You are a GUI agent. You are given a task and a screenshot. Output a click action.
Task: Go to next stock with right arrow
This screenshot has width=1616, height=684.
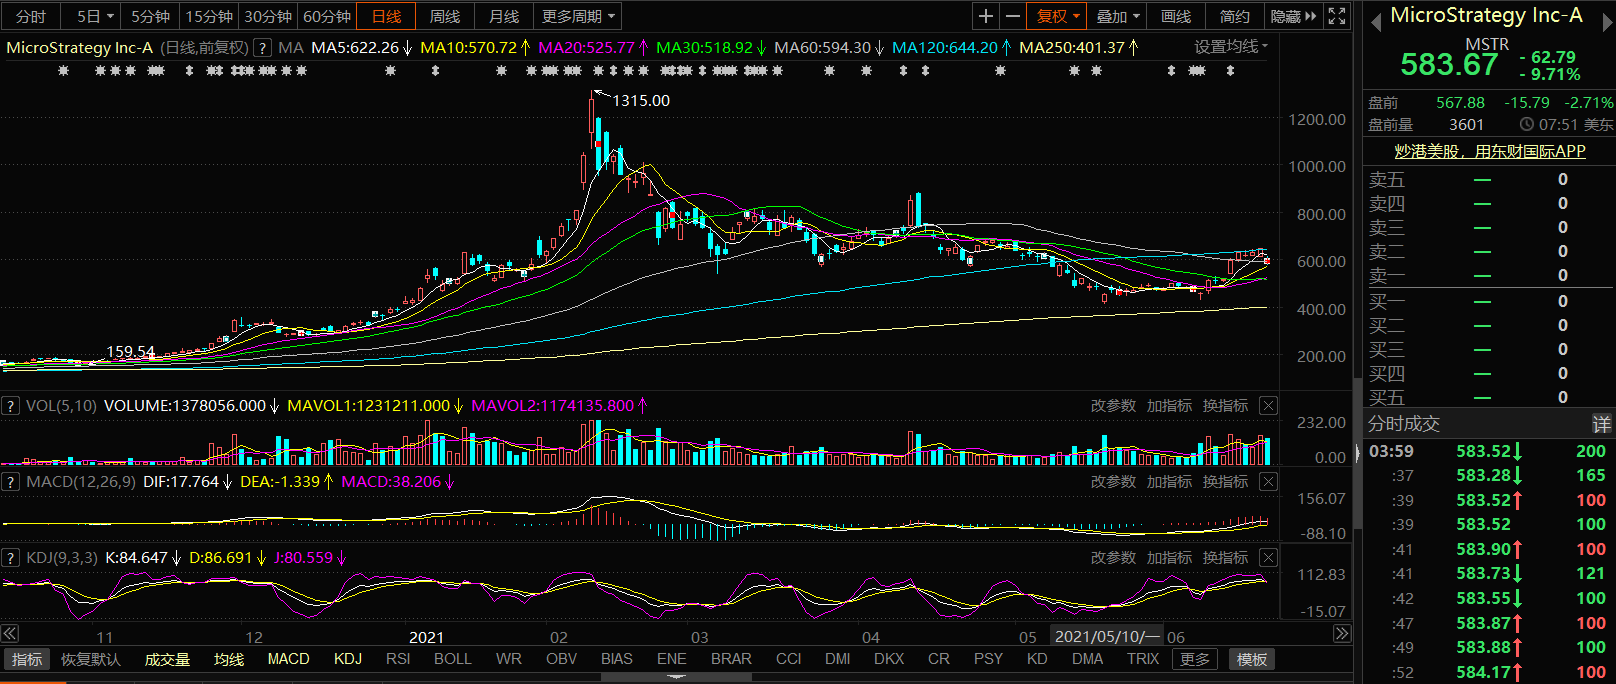pos(1608,22)
